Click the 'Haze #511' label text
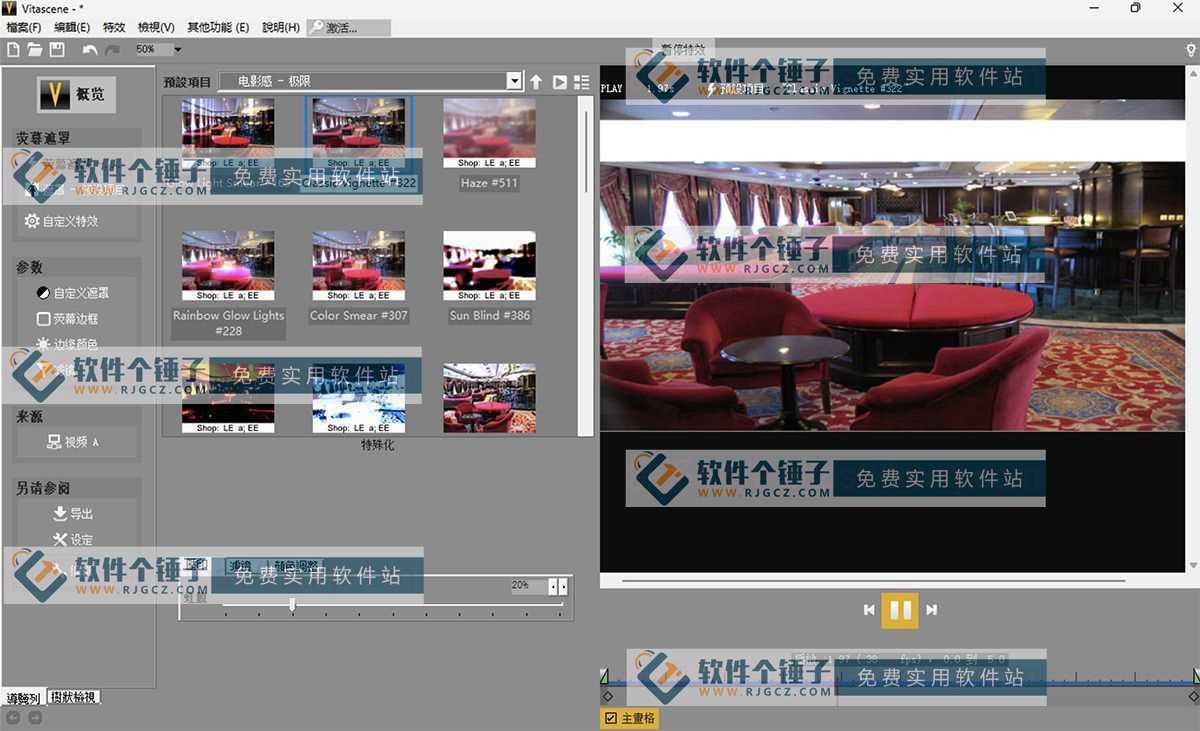 [x=490, y=183]
